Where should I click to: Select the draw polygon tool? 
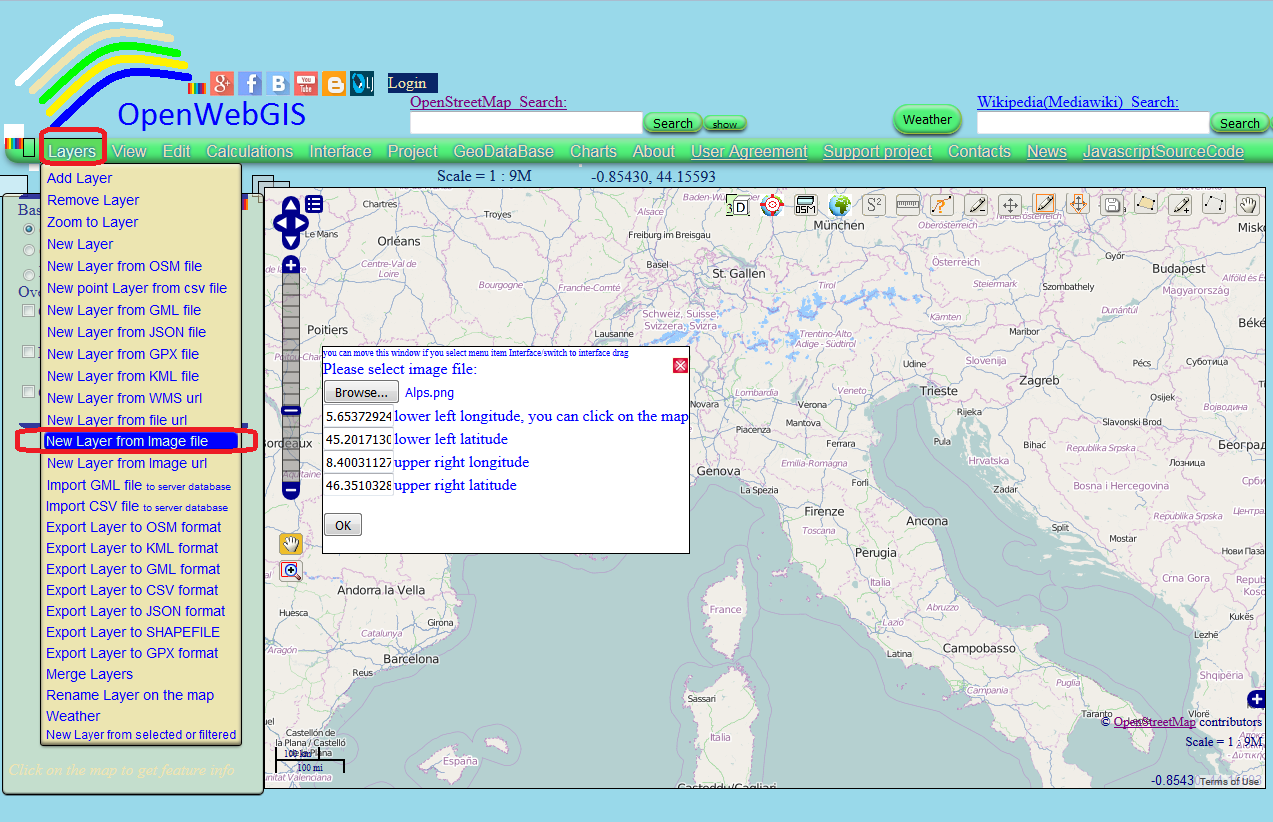point(1146,205)
